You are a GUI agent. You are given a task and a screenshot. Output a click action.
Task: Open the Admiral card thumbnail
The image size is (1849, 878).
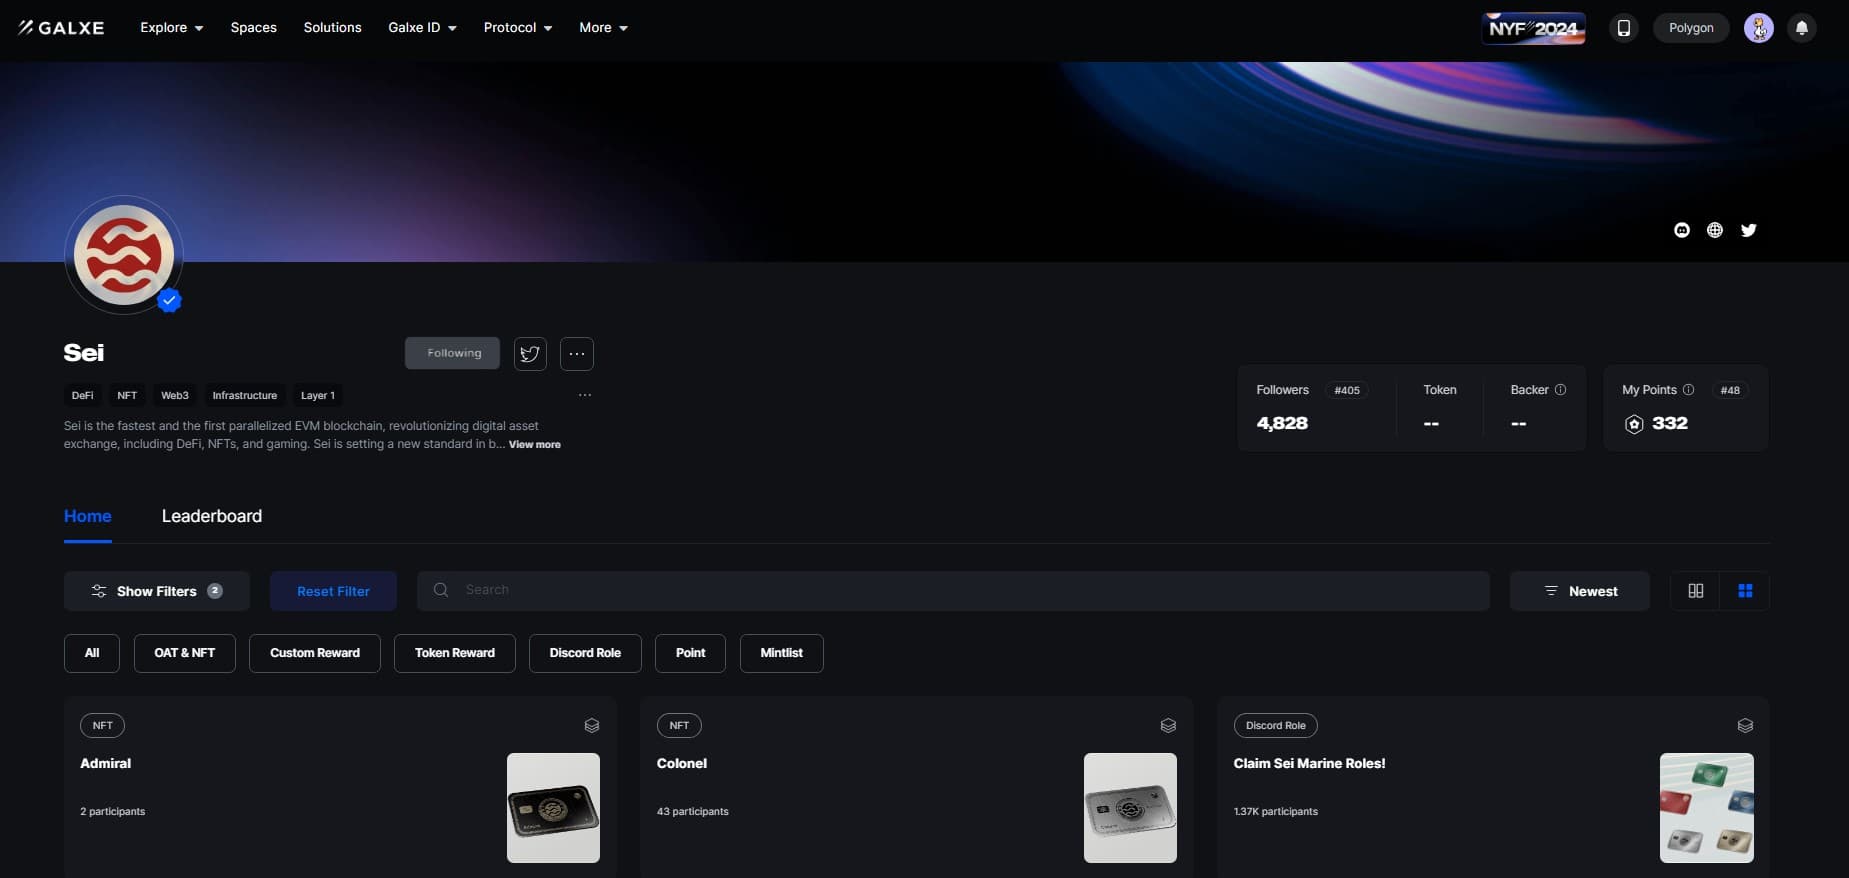[553, 808]
